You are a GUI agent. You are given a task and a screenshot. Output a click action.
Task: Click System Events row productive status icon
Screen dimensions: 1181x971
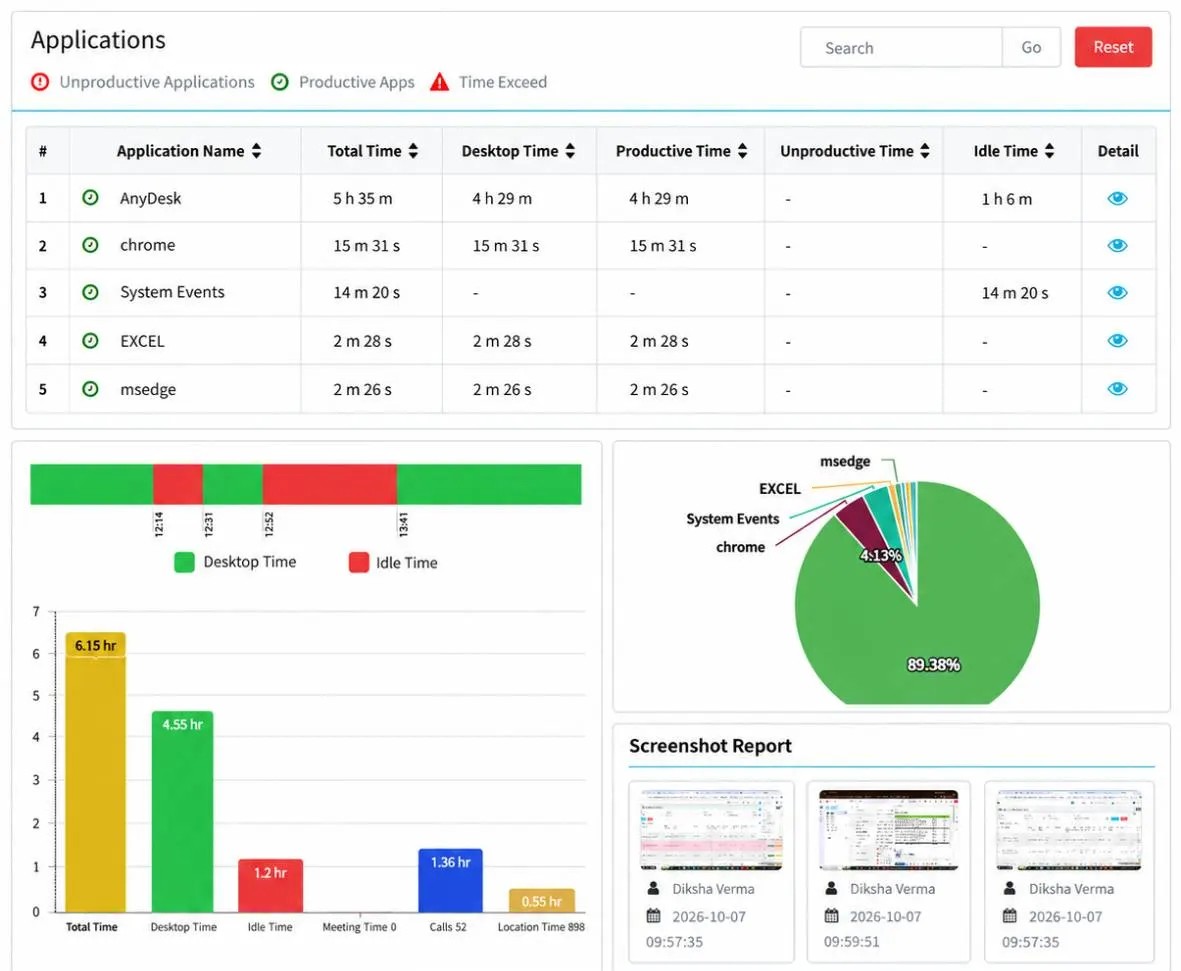pos(90,292)
